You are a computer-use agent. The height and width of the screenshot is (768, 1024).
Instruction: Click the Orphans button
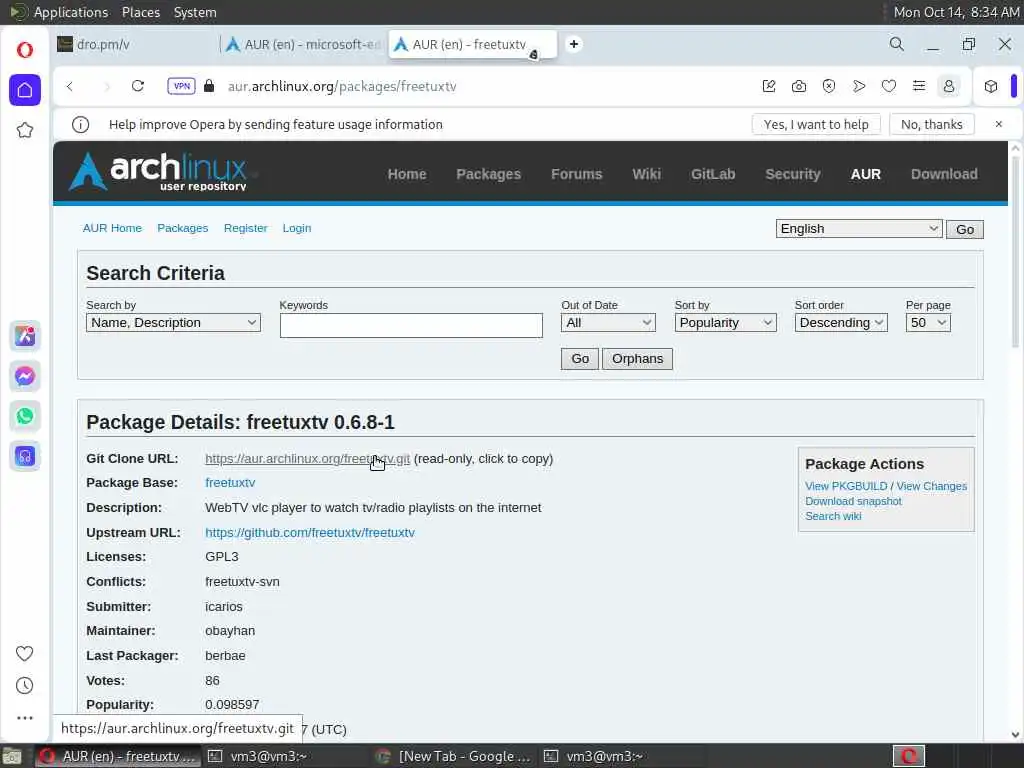point(637,359)
